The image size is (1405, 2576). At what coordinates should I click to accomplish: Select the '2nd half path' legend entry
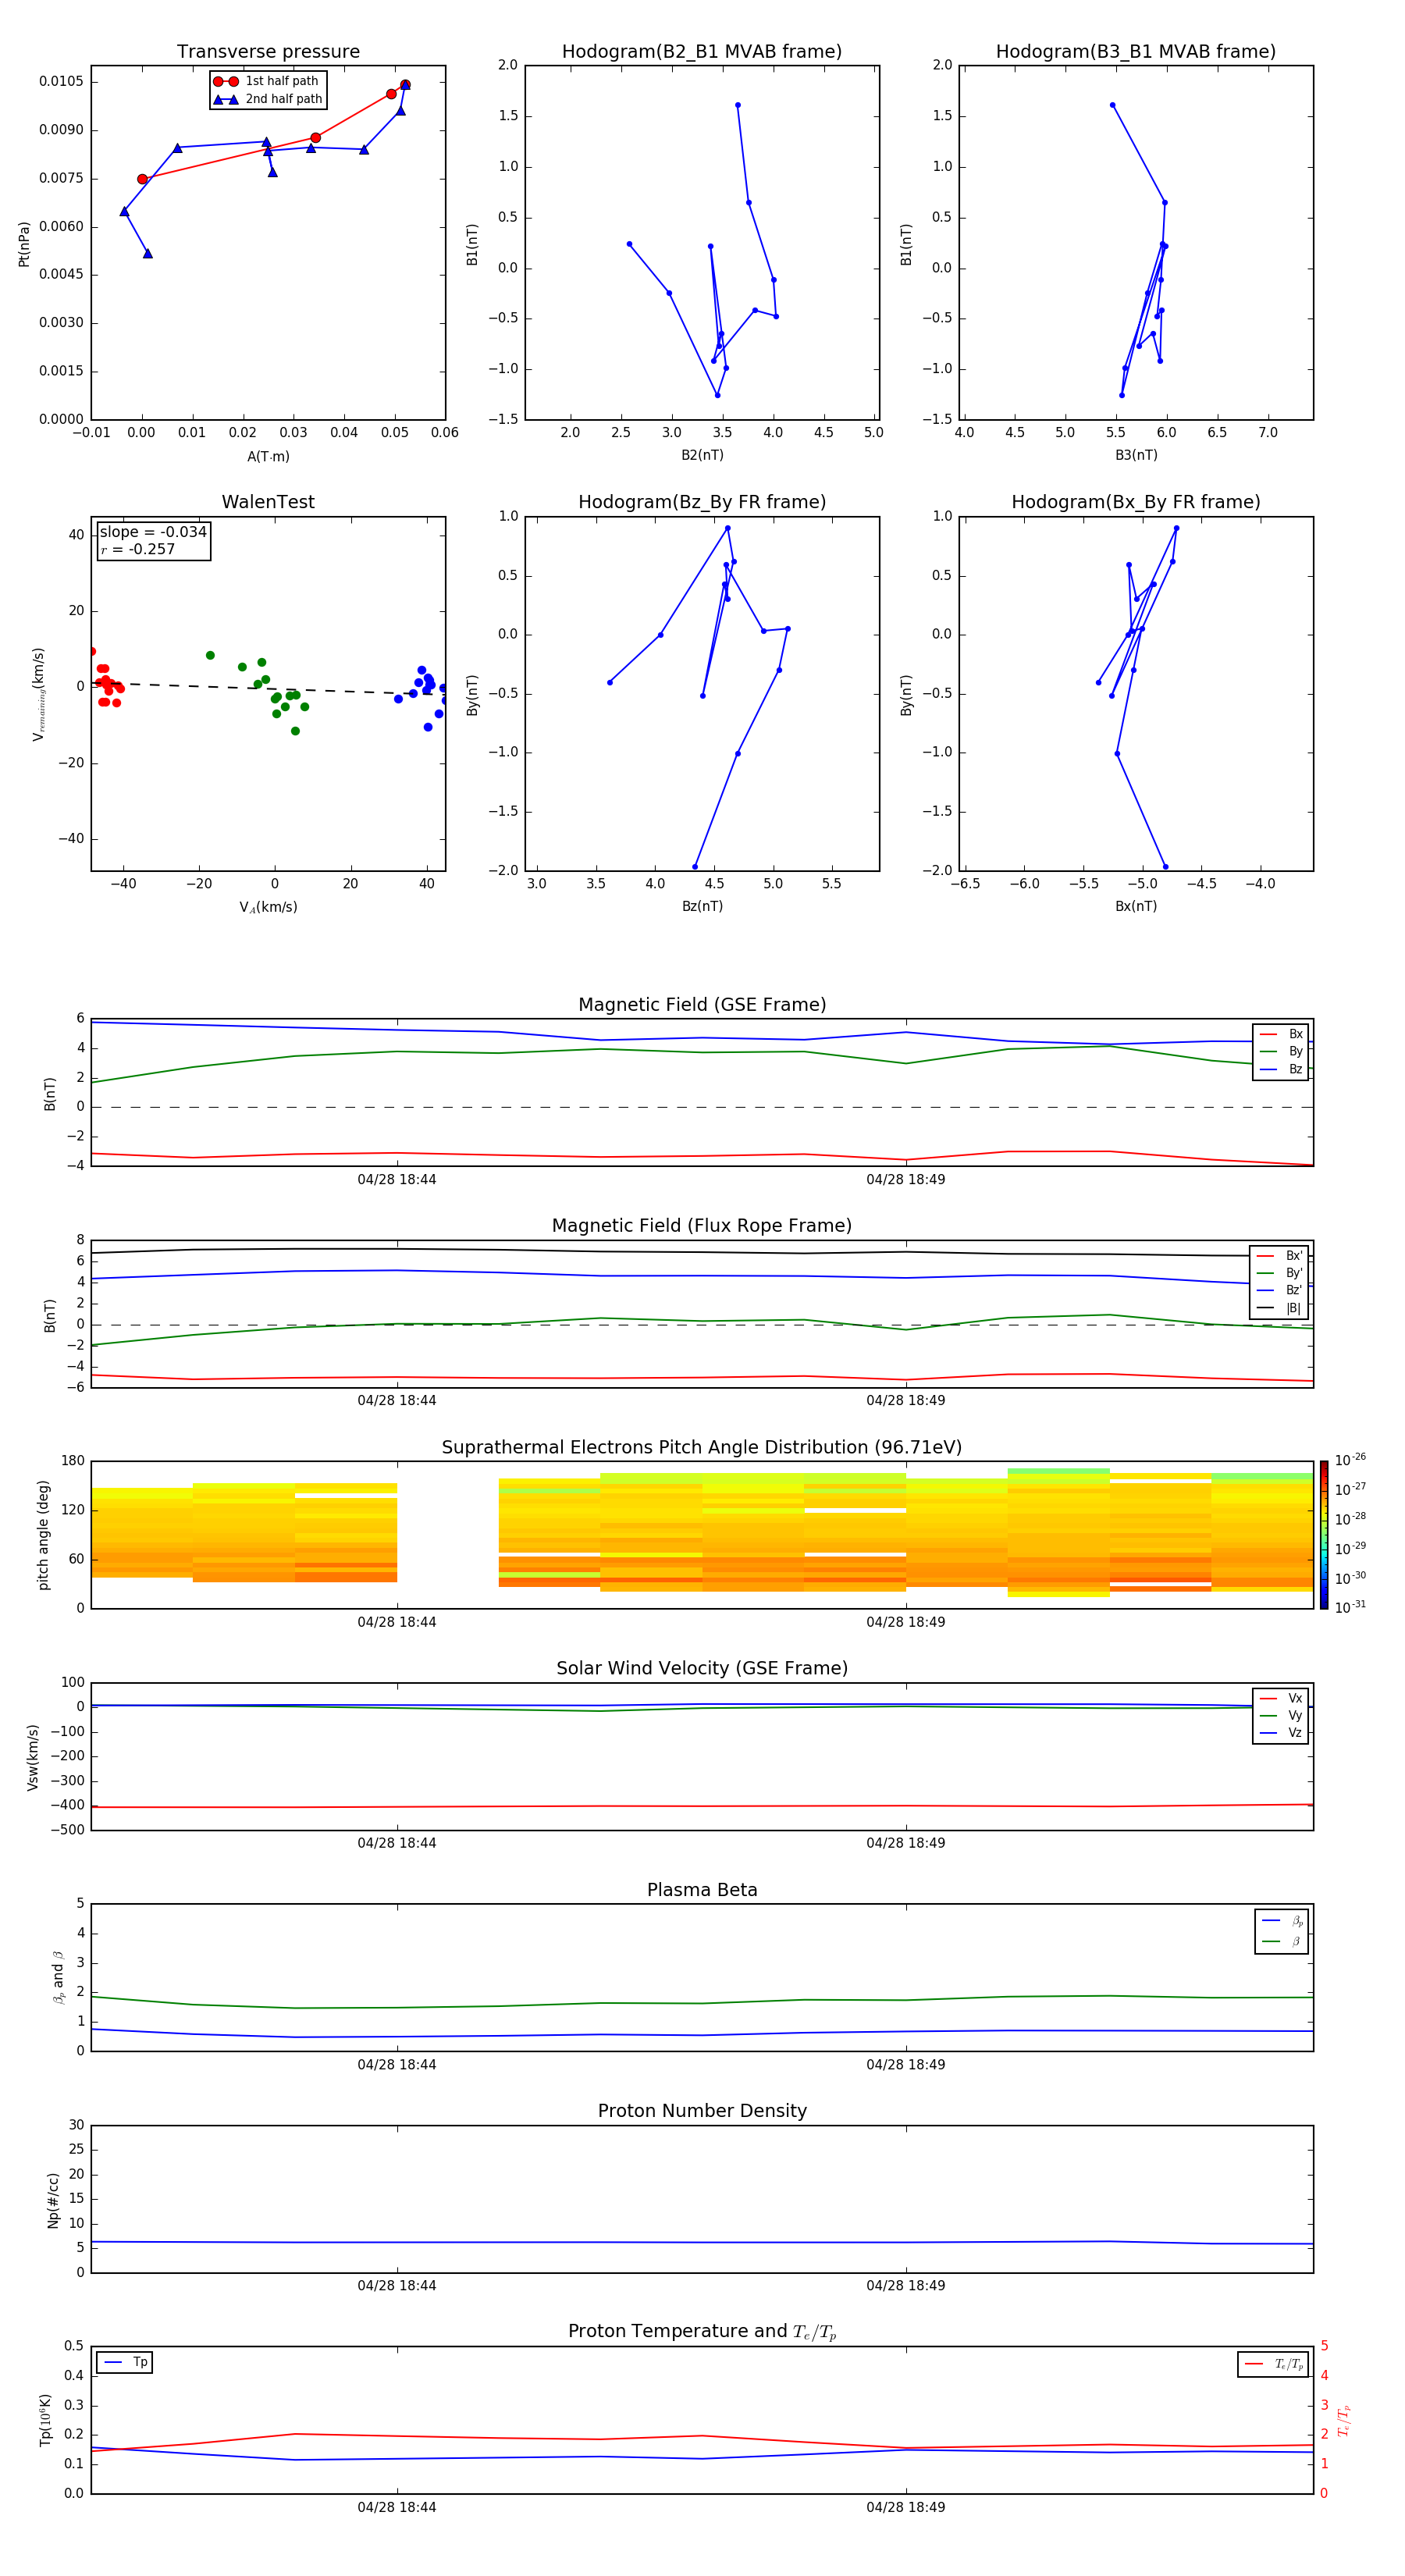click(x=267, y=99)
